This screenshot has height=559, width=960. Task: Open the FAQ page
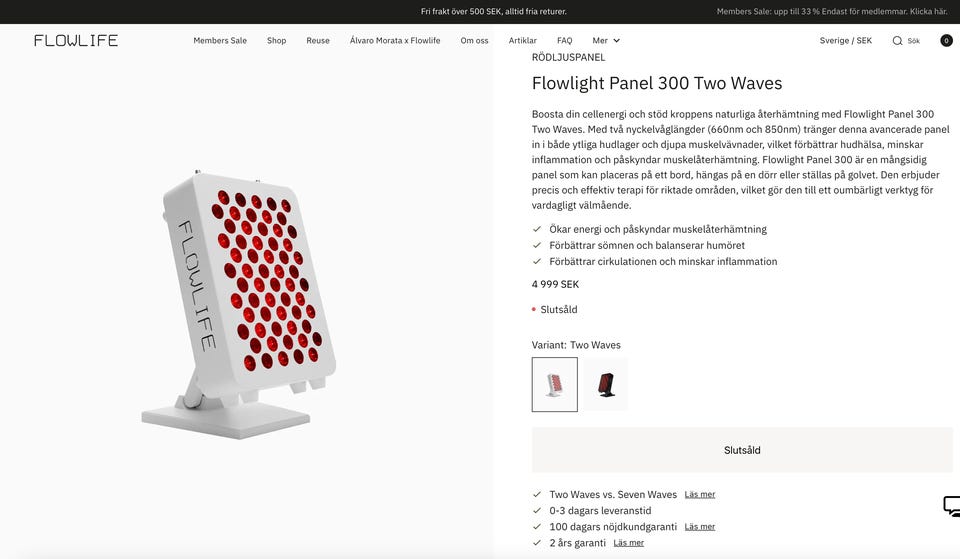pos(565,41)
